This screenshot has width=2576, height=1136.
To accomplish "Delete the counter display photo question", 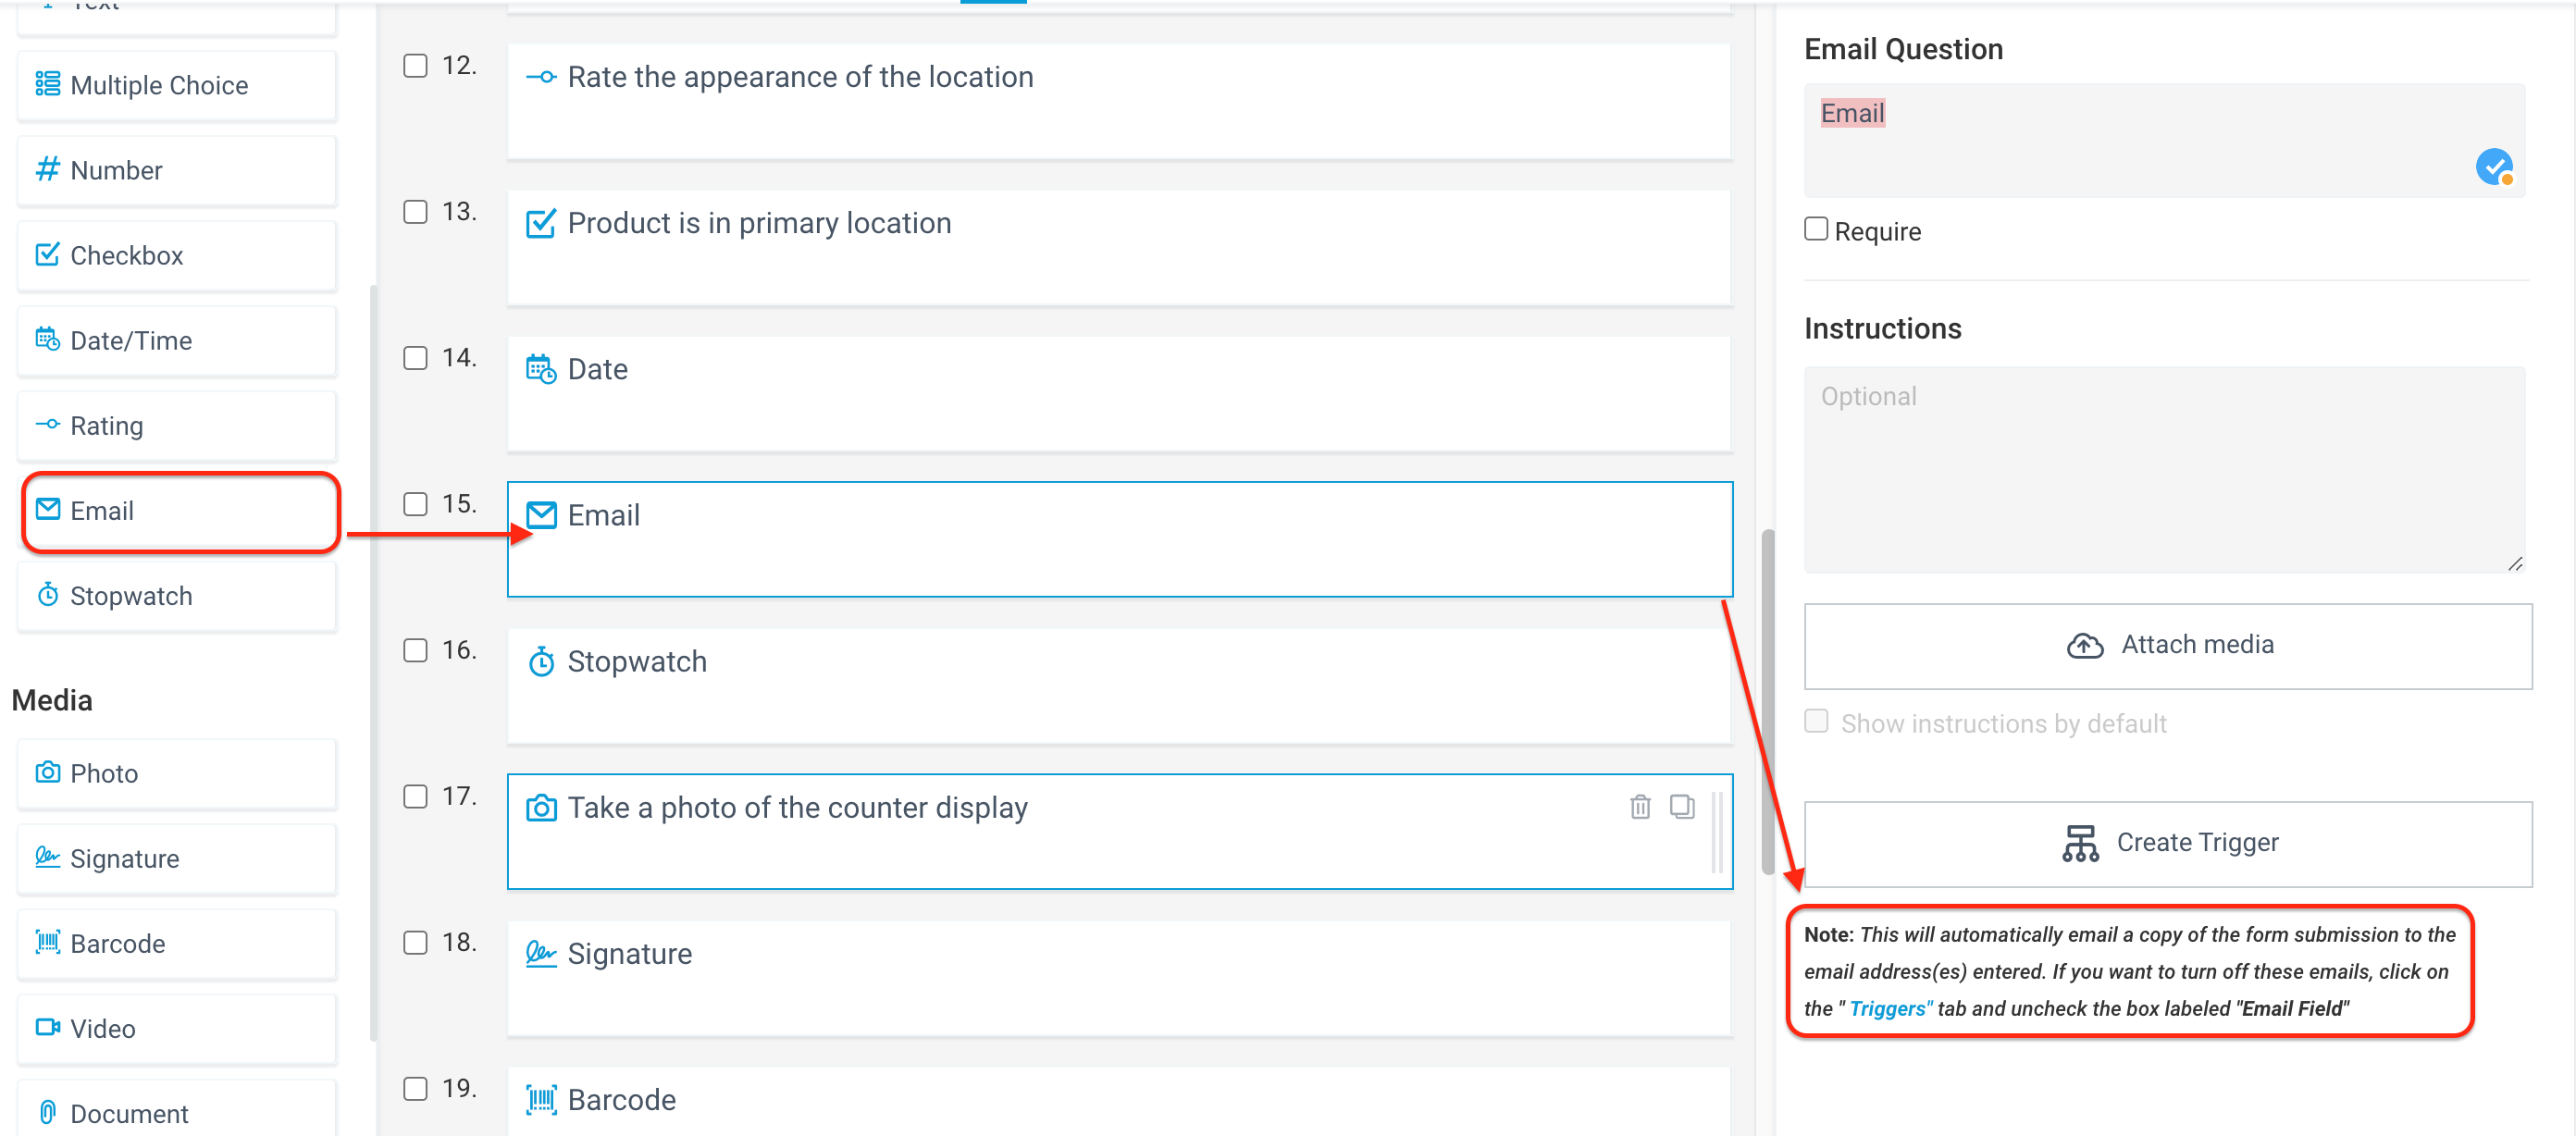I will coord(1640,806).
